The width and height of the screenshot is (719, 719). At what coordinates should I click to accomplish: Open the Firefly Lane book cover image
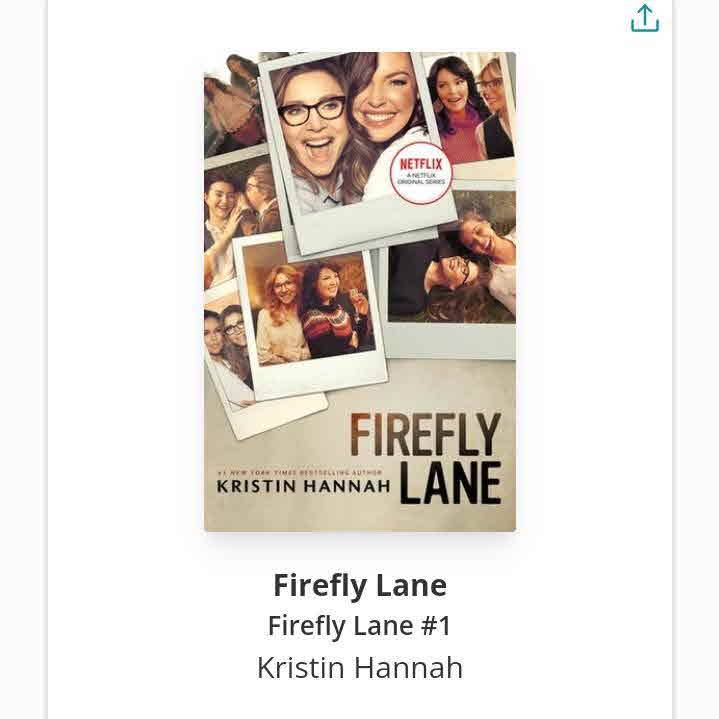[360, 292]
